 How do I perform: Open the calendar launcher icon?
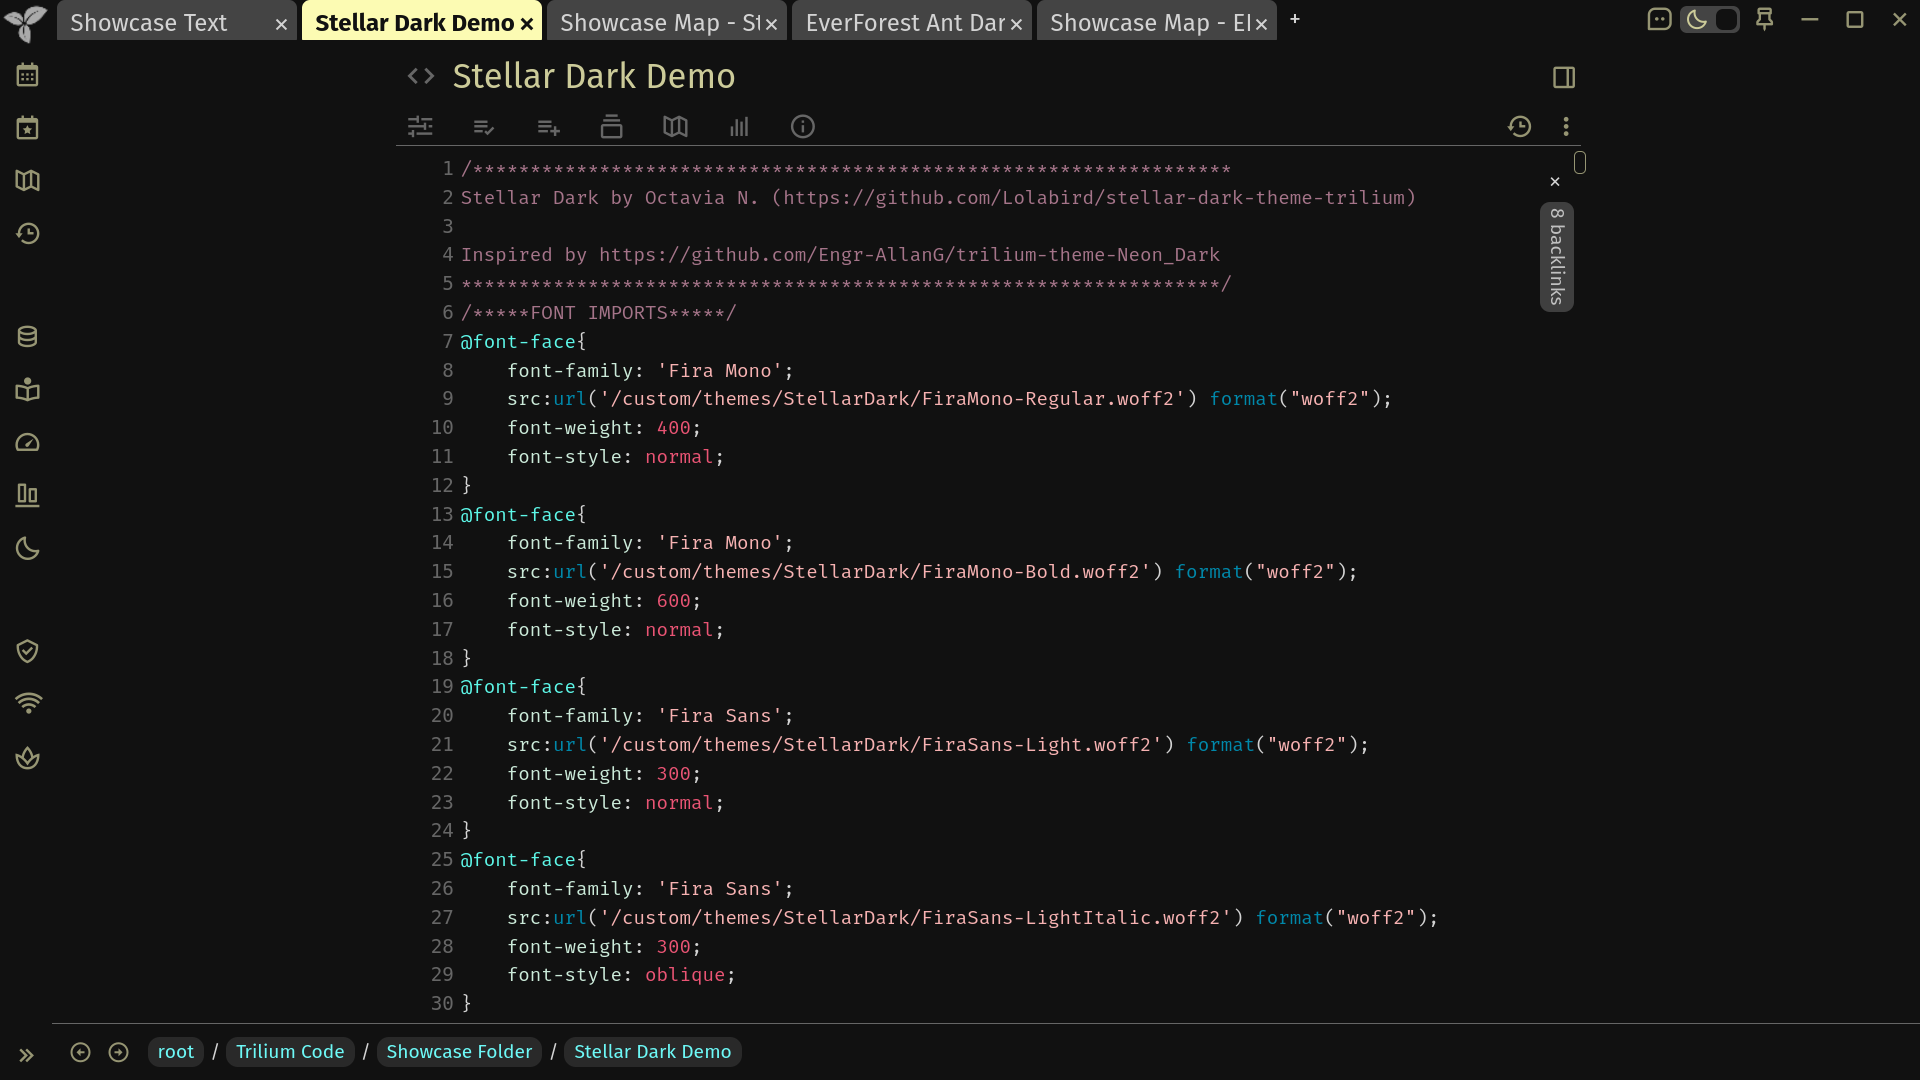click(27, 75)
